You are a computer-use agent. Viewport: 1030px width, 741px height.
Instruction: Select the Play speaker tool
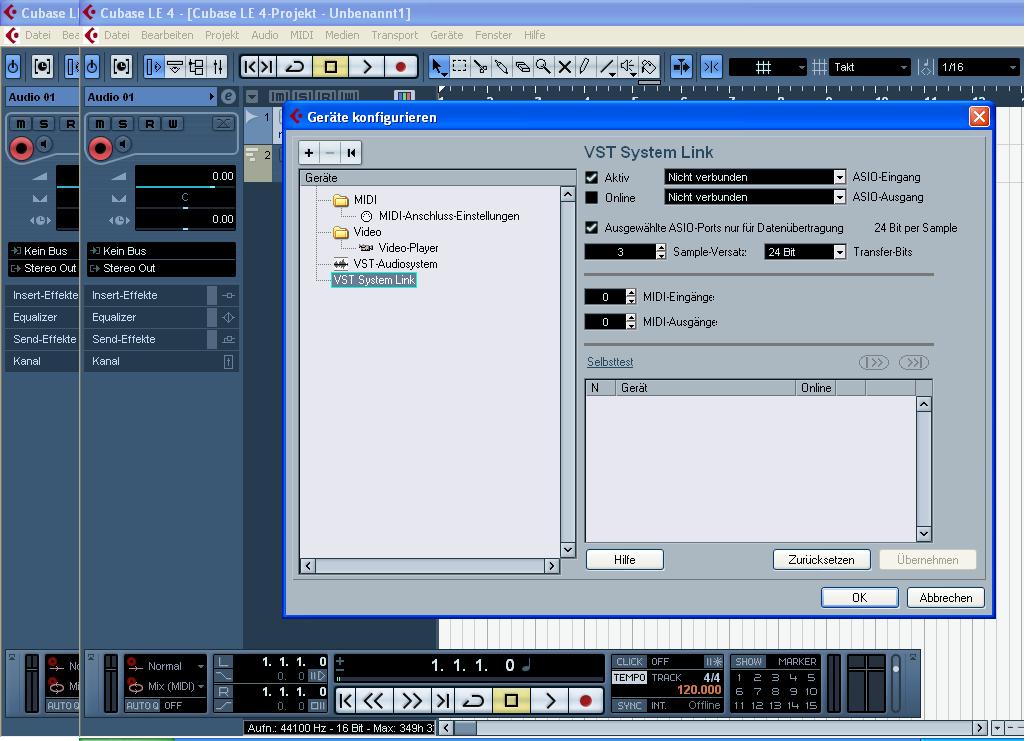click(627, 66)
